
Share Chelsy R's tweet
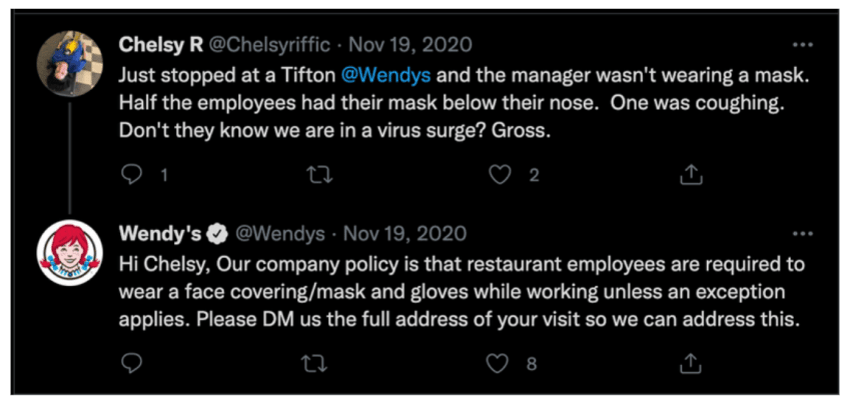pyautogui.click(x=691, y=174)
